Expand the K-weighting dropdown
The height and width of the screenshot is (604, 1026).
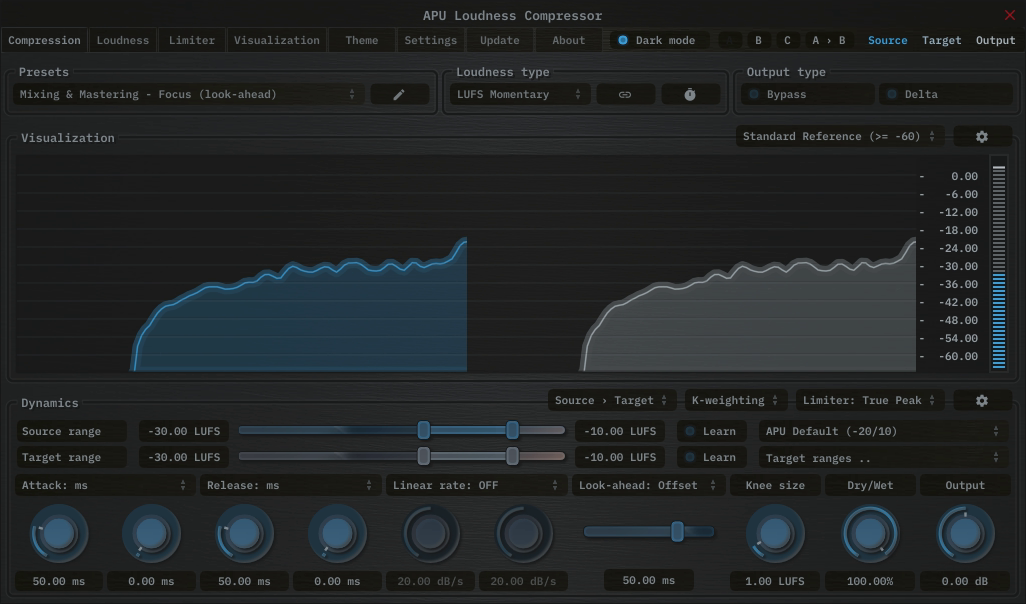(x=735, y=400)
